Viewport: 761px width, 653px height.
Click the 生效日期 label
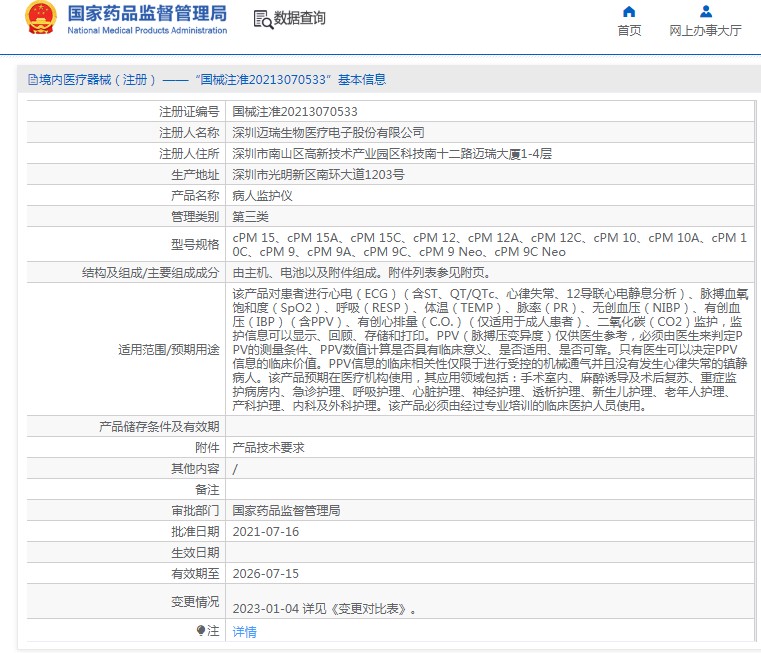(195, 553)
